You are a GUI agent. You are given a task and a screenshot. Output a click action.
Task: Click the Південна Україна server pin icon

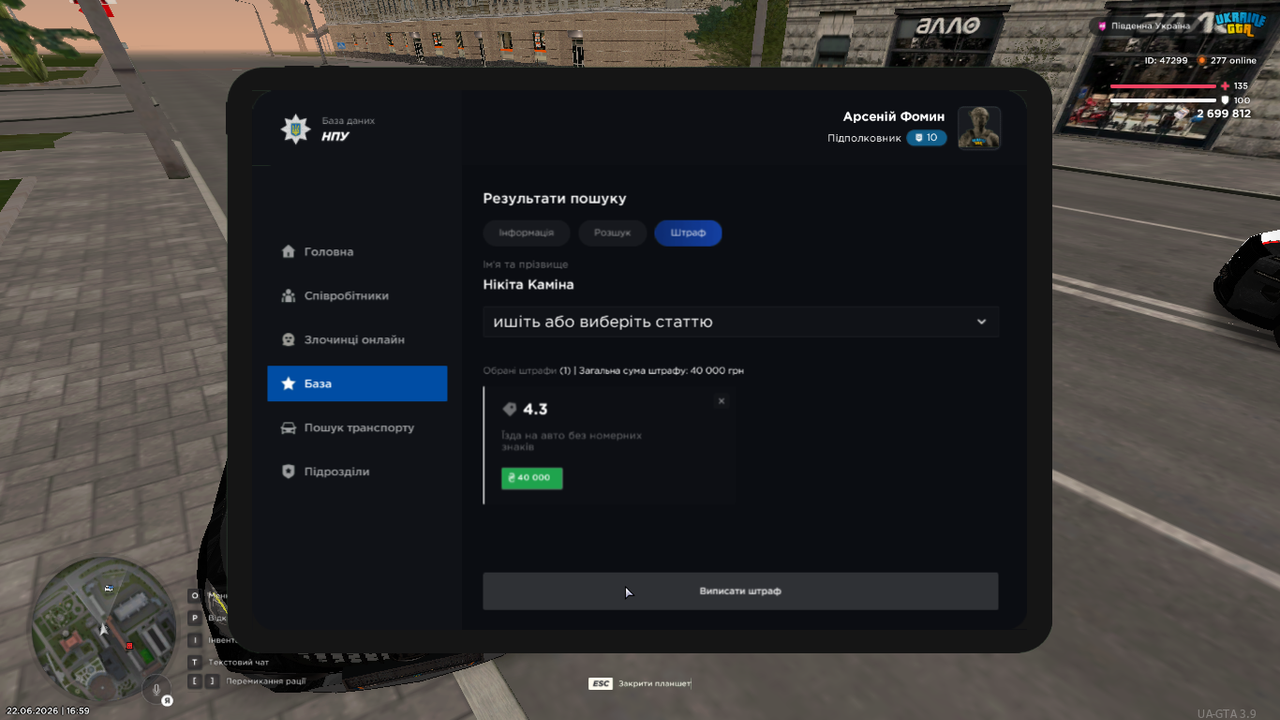tap(1103, 26)
